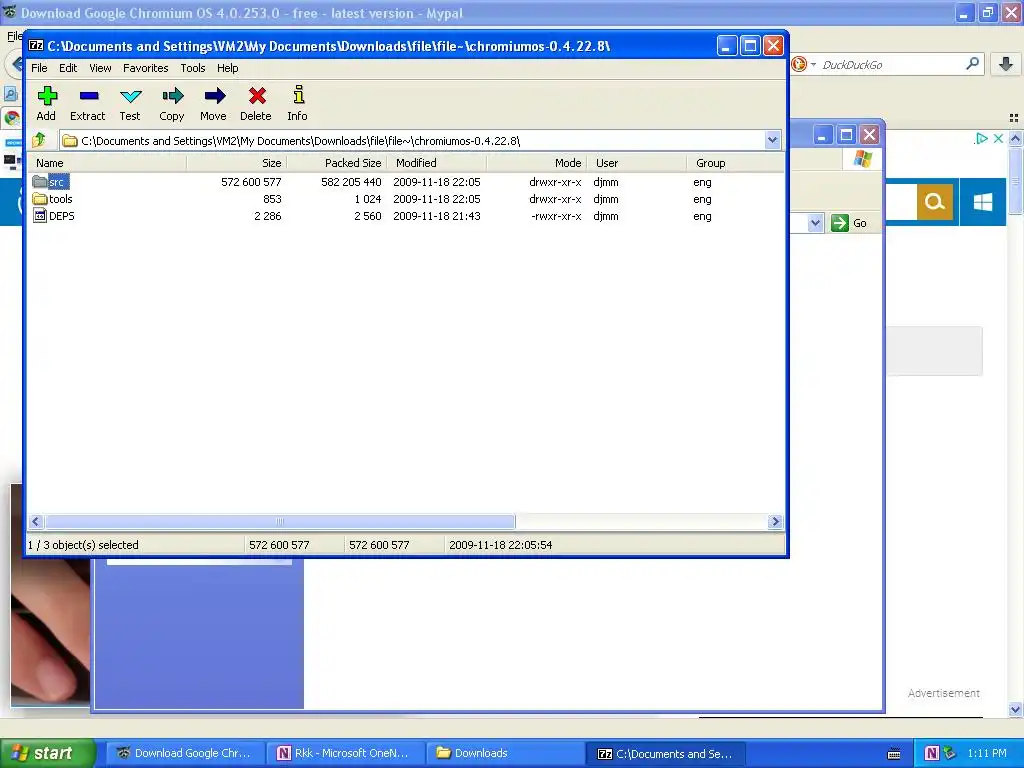Viewport: 1024px width, 768px height.
Task: Click the DuckDuckGo search field
Action: [x=891, y=64]
